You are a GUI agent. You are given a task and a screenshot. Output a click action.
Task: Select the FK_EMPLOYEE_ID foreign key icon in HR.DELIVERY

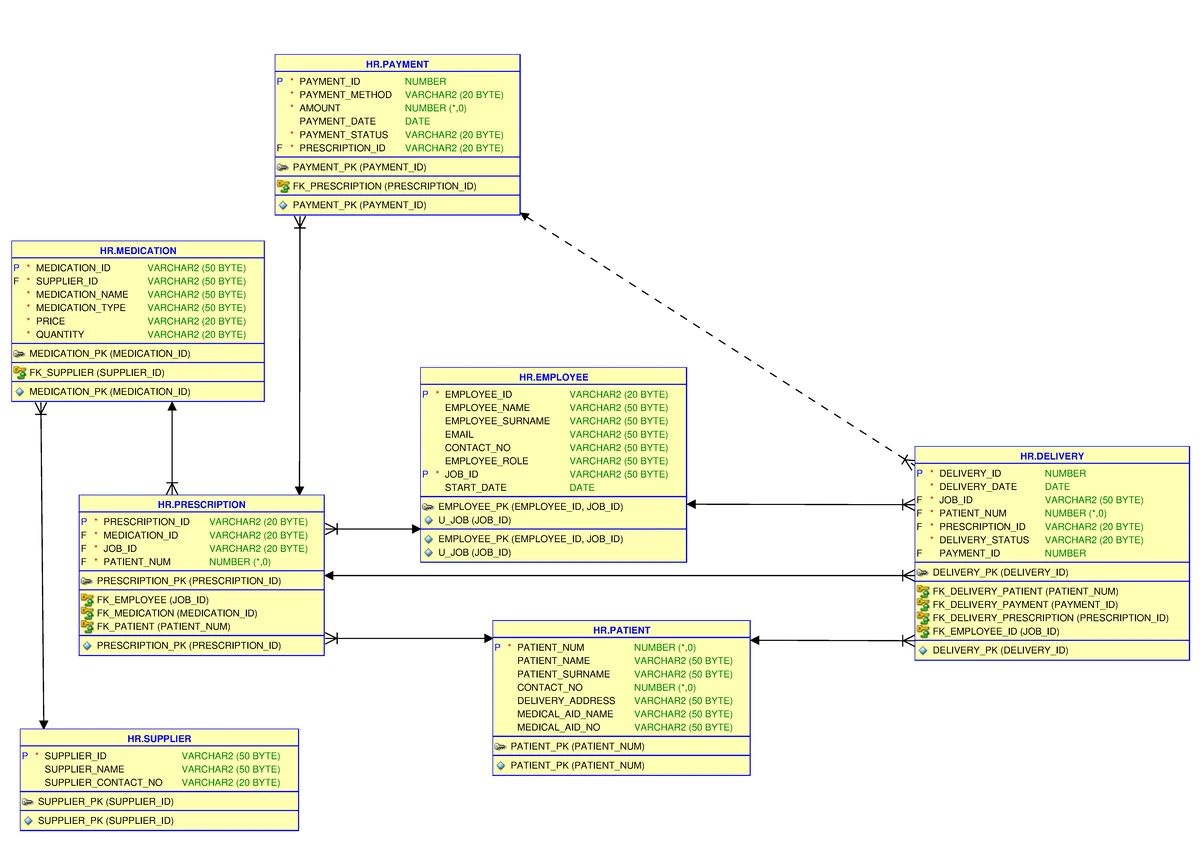coord(923,631)
